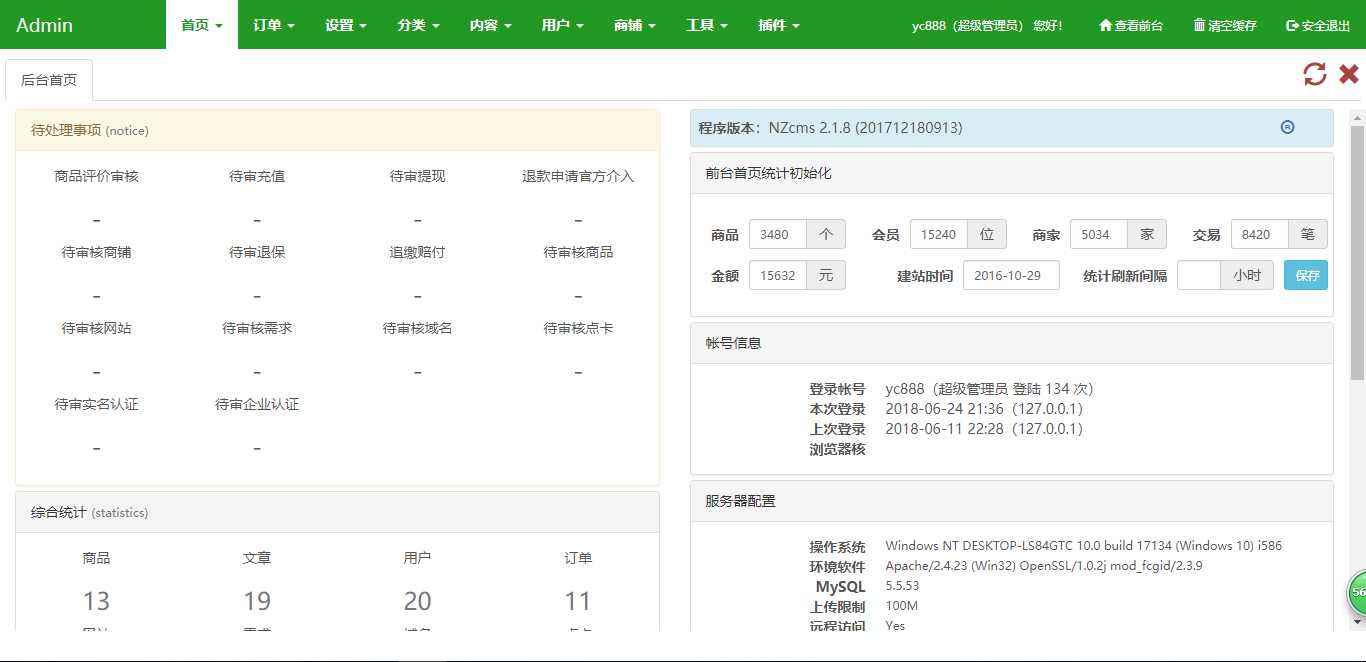This screenshot has width=1366, height=662.
Task: Click the 金额 input field
Action: tap(778, 275)
